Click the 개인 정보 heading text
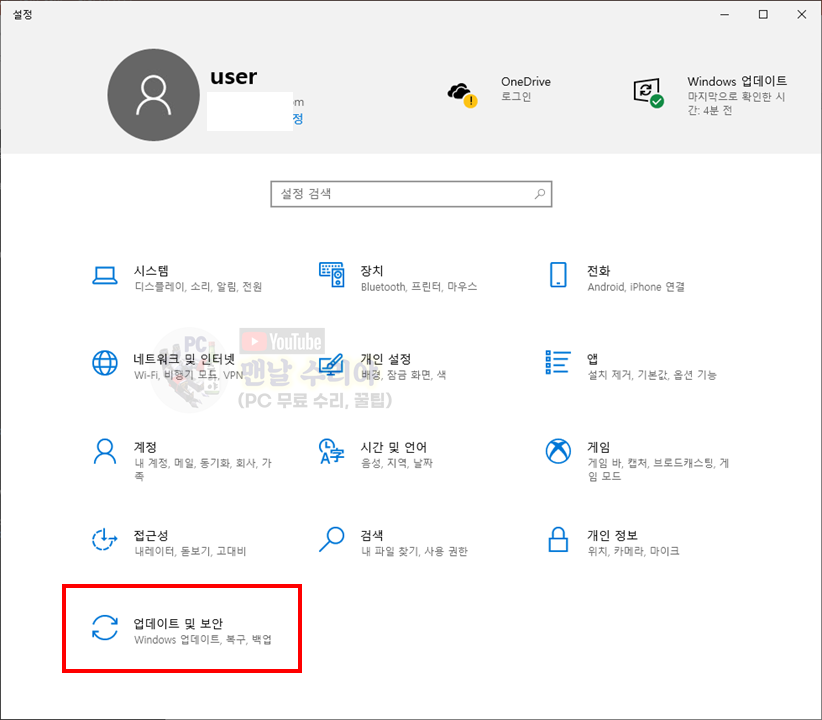This screenshot has height=720, width=822. pos(612,535)
